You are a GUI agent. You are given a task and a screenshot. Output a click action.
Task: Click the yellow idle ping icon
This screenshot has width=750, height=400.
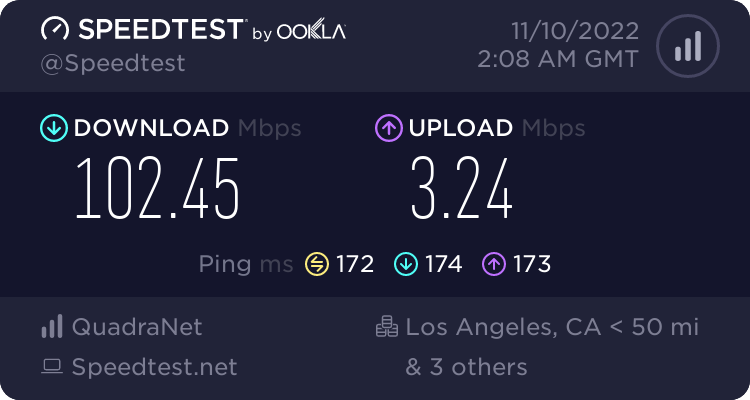317,264
